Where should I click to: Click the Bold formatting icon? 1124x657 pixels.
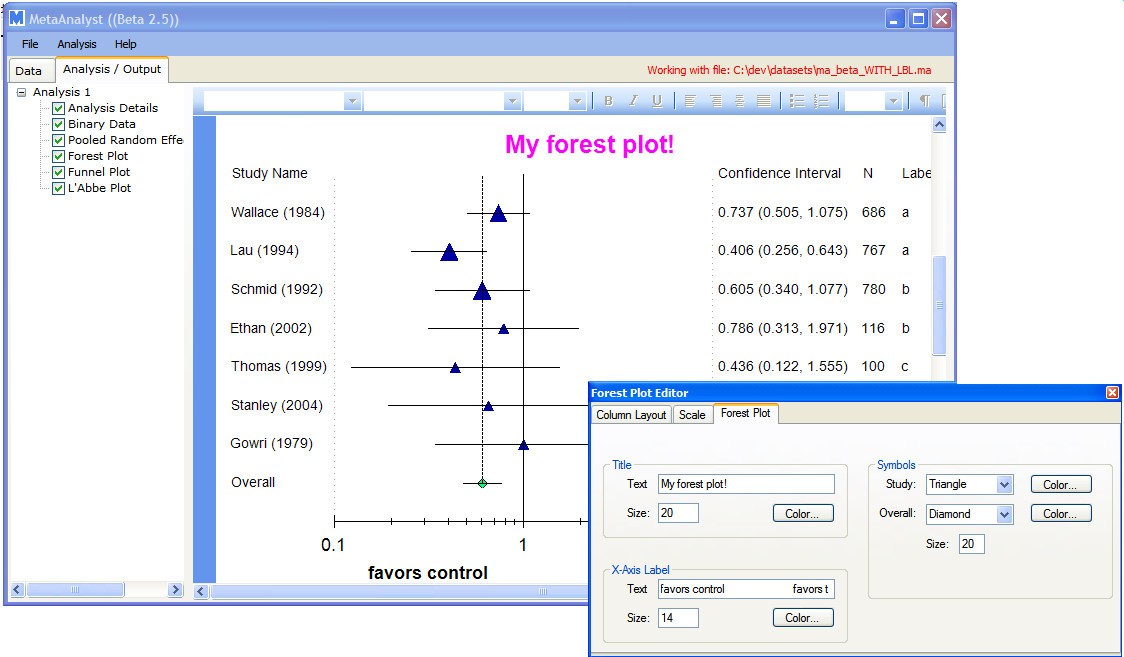(x=608, y=101)
